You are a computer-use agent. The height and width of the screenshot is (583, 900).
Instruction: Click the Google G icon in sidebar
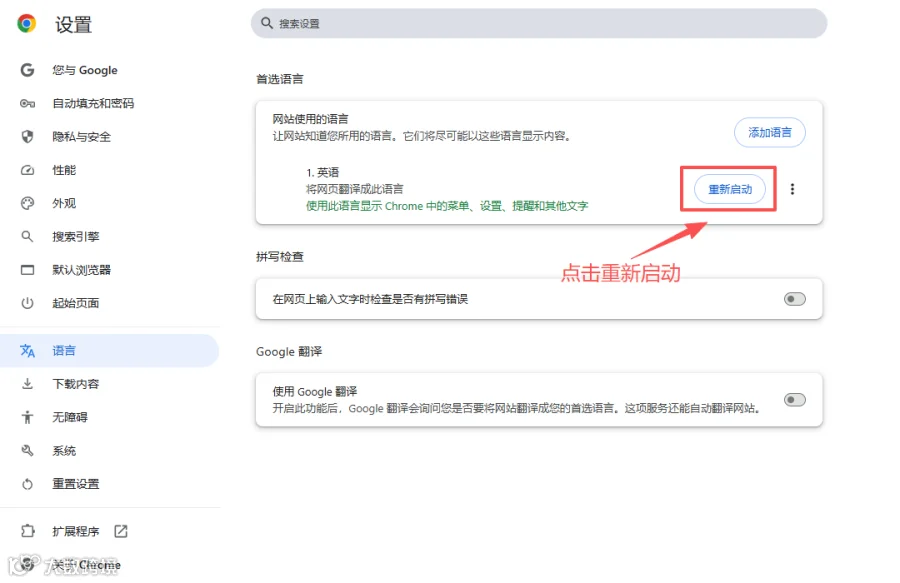[27, 70]
